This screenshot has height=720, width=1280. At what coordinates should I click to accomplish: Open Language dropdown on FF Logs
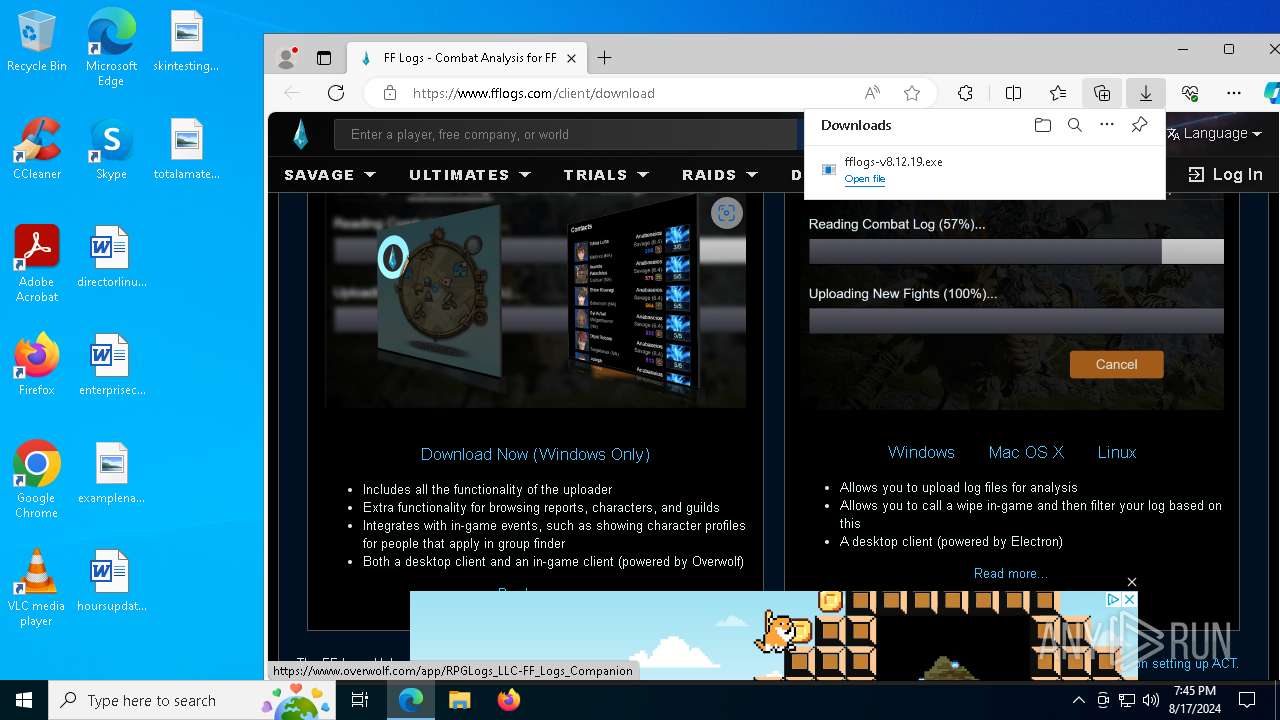pyautogui.click(x=1215, y=133)
